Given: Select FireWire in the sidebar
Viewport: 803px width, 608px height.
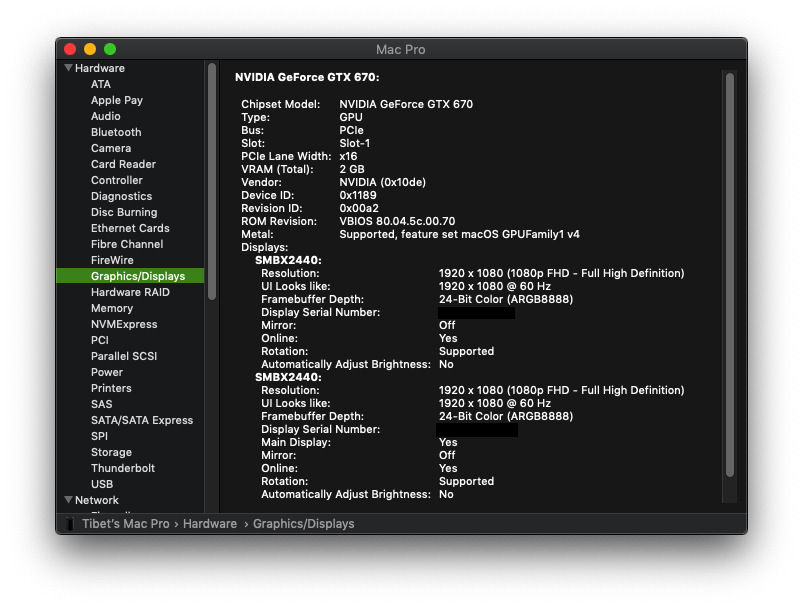Looking at the screenshot, I should [112, 260].
